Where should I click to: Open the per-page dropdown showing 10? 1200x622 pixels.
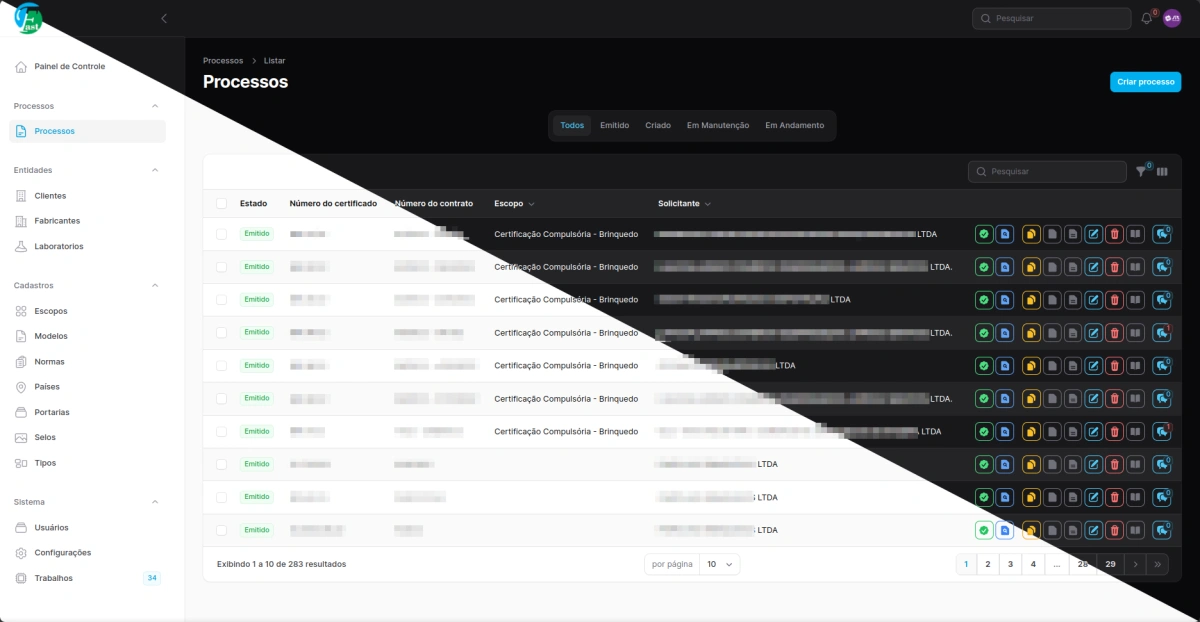click(x=721, y=563)
